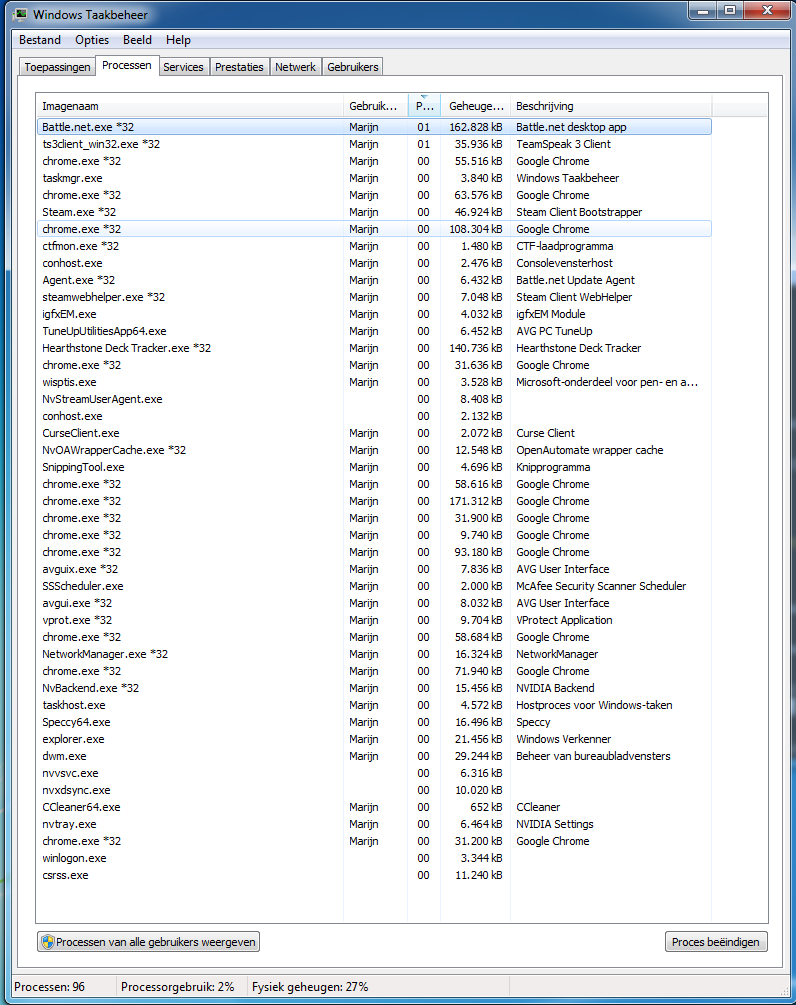Viewport: 796px width, 1005px height.
Task: Select Hearthstone Deck Tracker.exe *32 process
Action: coord(374,348)
